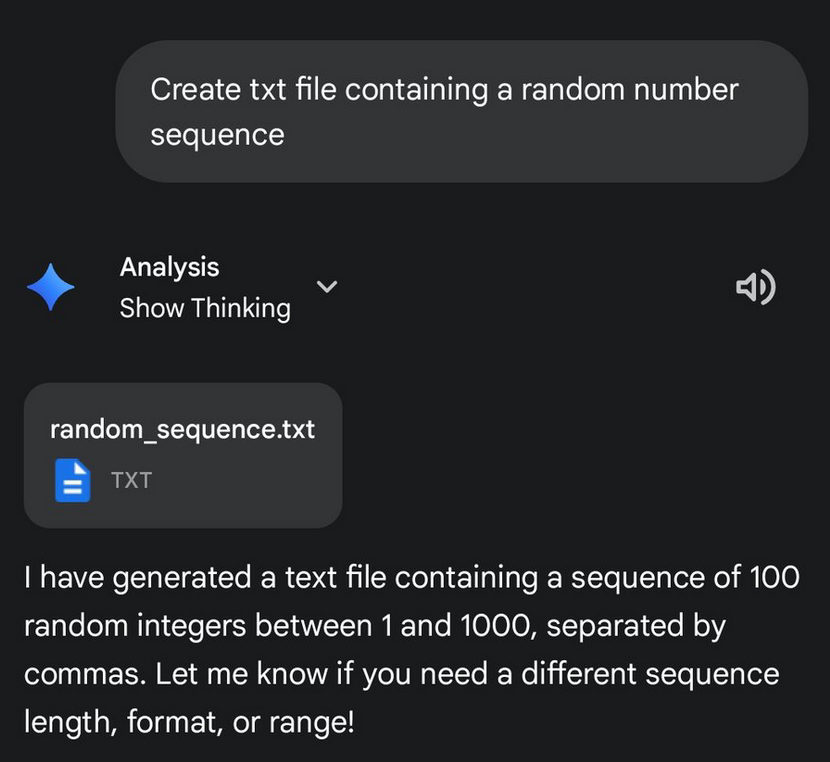
Task: Click the TXT file type label
Action: (131, 480)
